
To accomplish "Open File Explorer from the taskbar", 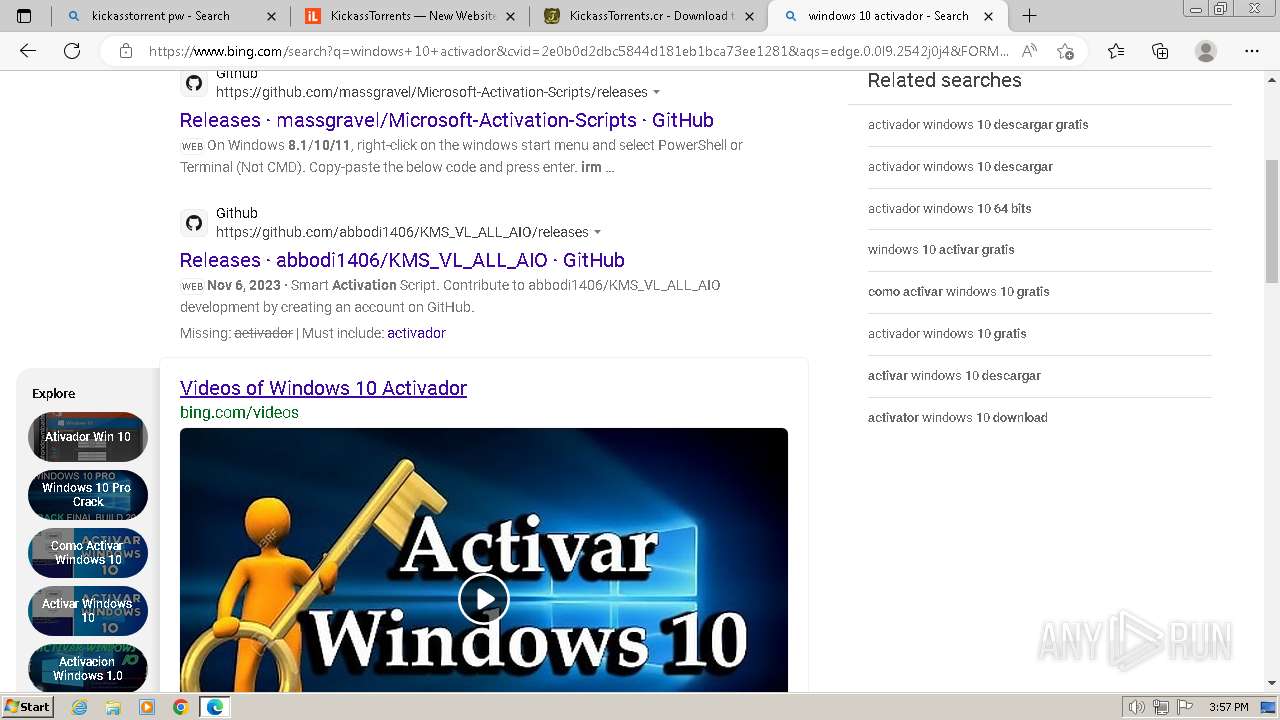I will (x=113, y=707).
